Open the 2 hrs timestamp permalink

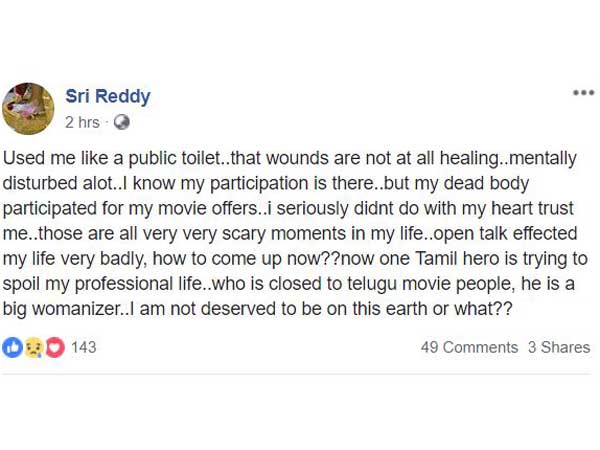82,122
